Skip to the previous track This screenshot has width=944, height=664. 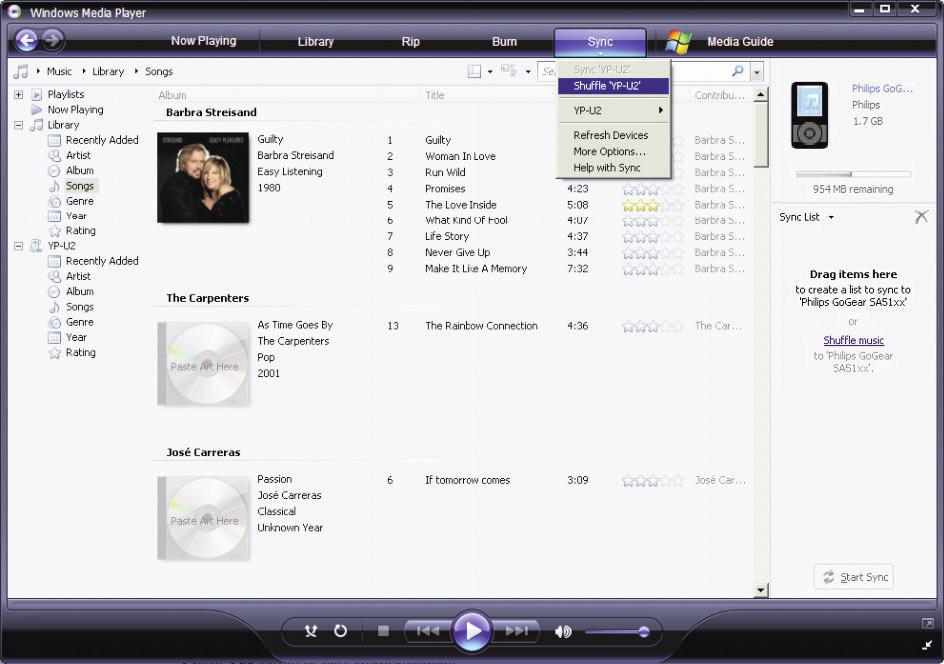pos(428,631)
